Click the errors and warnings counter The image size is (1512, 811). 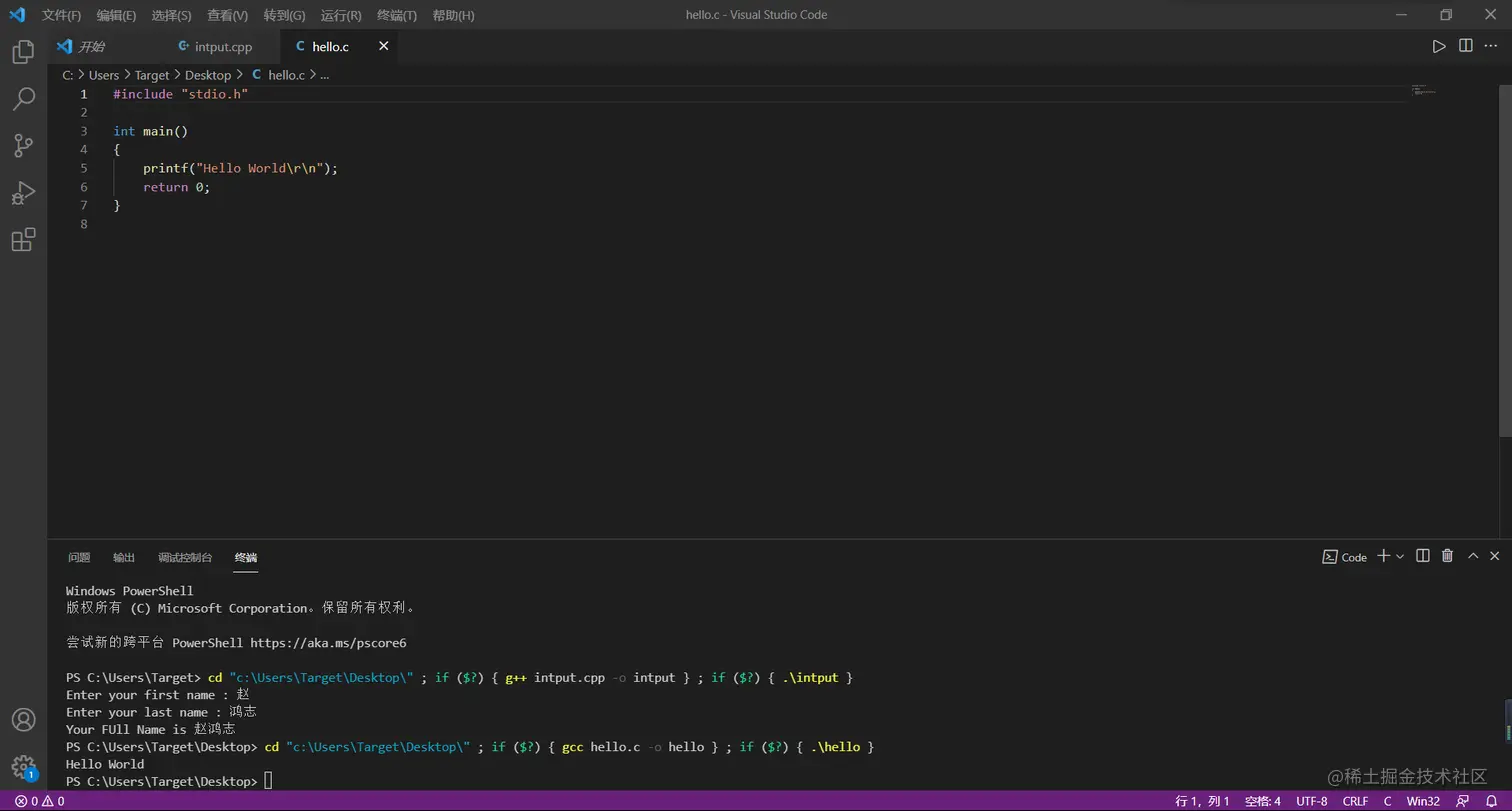coord(40,801)
